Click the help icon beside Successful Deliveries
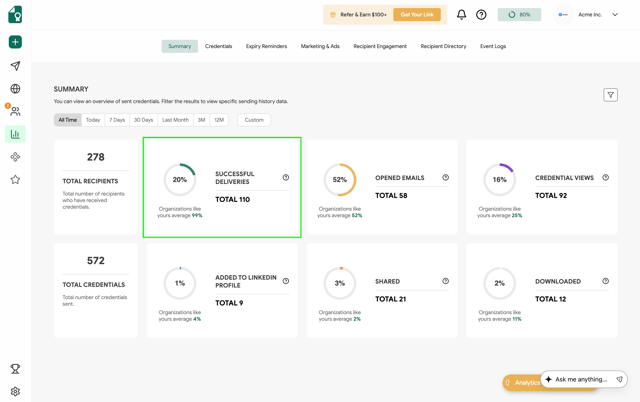The image size is (640, 402). 286,178
